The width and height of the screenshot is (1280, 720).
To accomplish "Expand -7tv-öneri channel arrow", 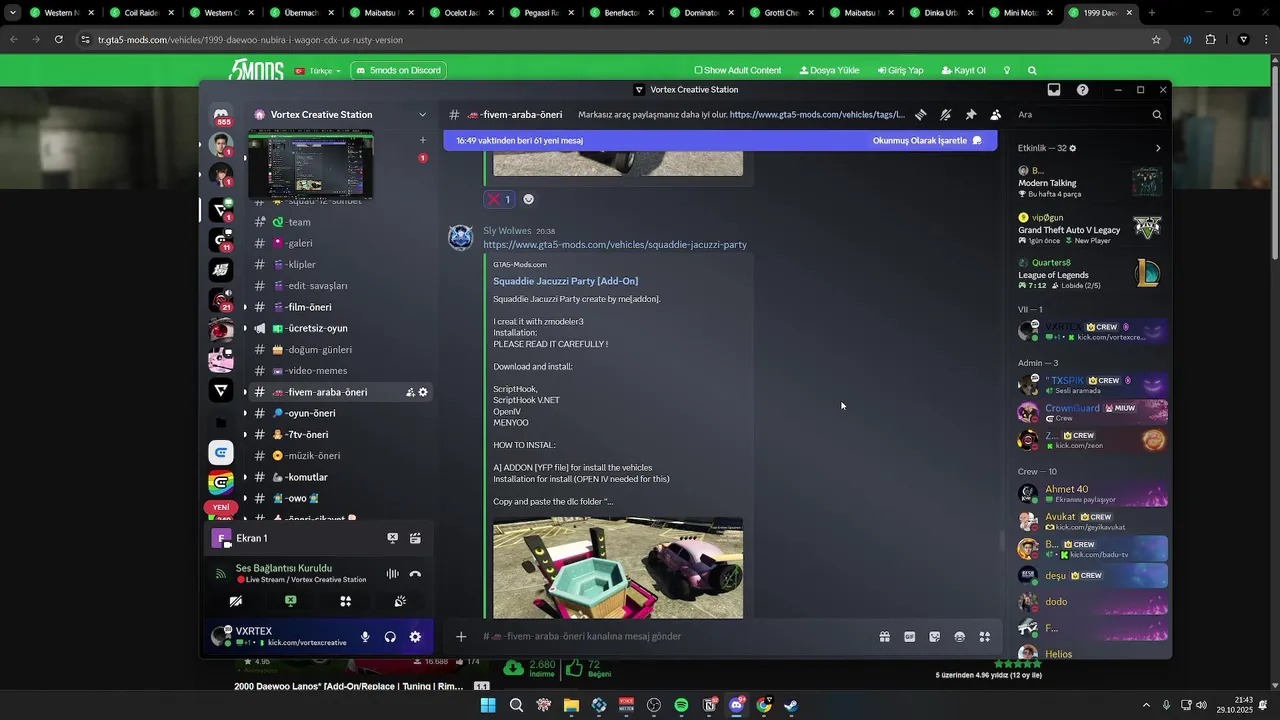I will (x=245, y=435).
